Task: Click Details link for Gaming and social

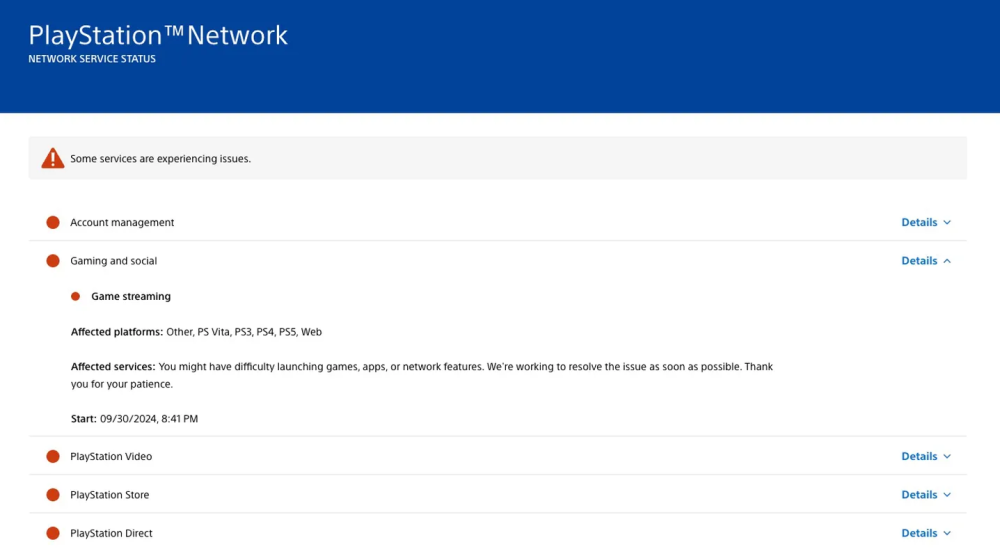Action: [x=919, y=261]
